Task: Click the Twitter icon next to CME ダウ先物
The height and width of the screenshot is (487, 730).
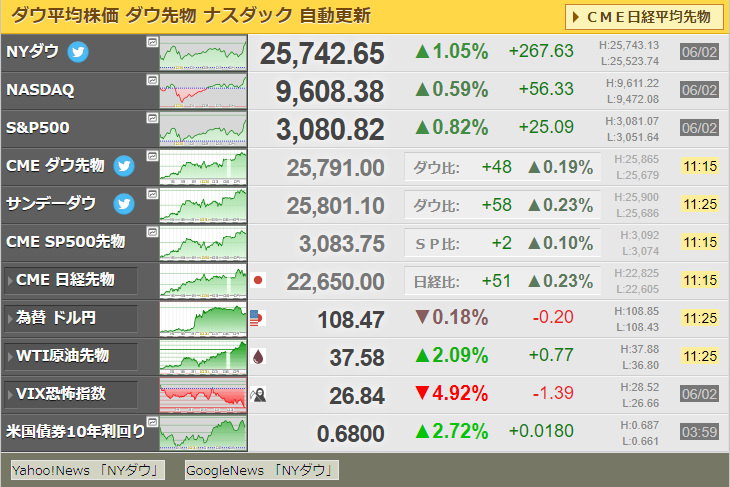Action: coord(124,166)
